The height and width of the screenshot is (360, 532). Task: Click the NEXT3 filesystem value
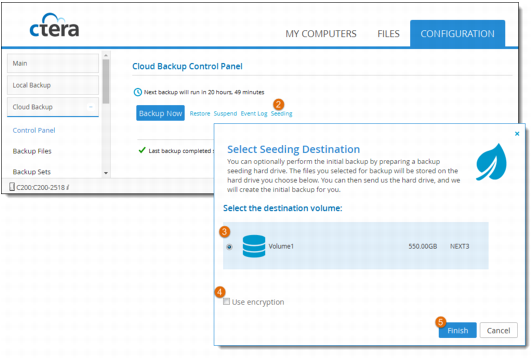tap(459, 246)
